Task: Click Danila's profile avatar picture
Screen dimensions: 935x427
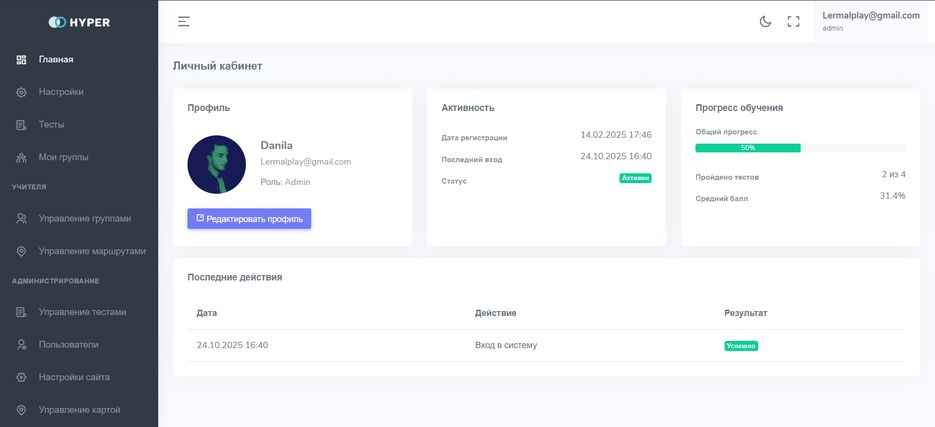Action: [216, 164]
